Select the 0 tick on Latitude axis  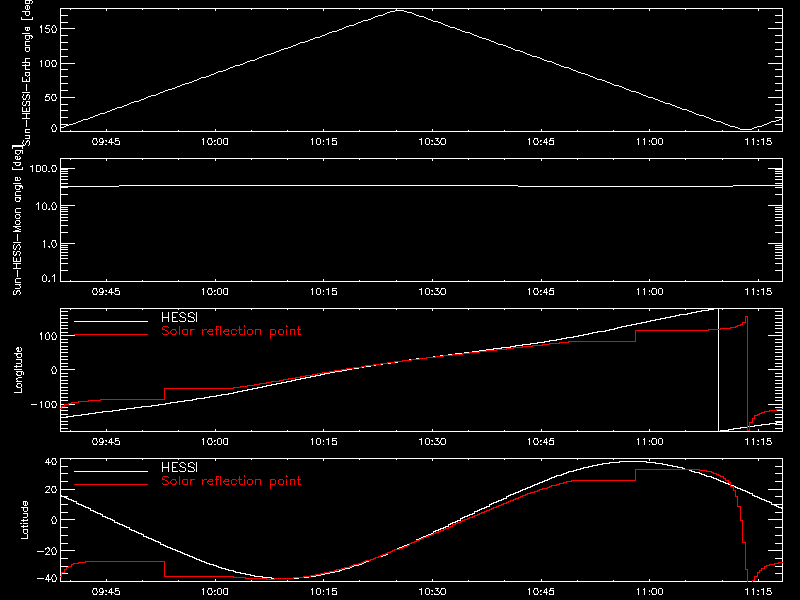pyautogui.click(x=54, y=520)
